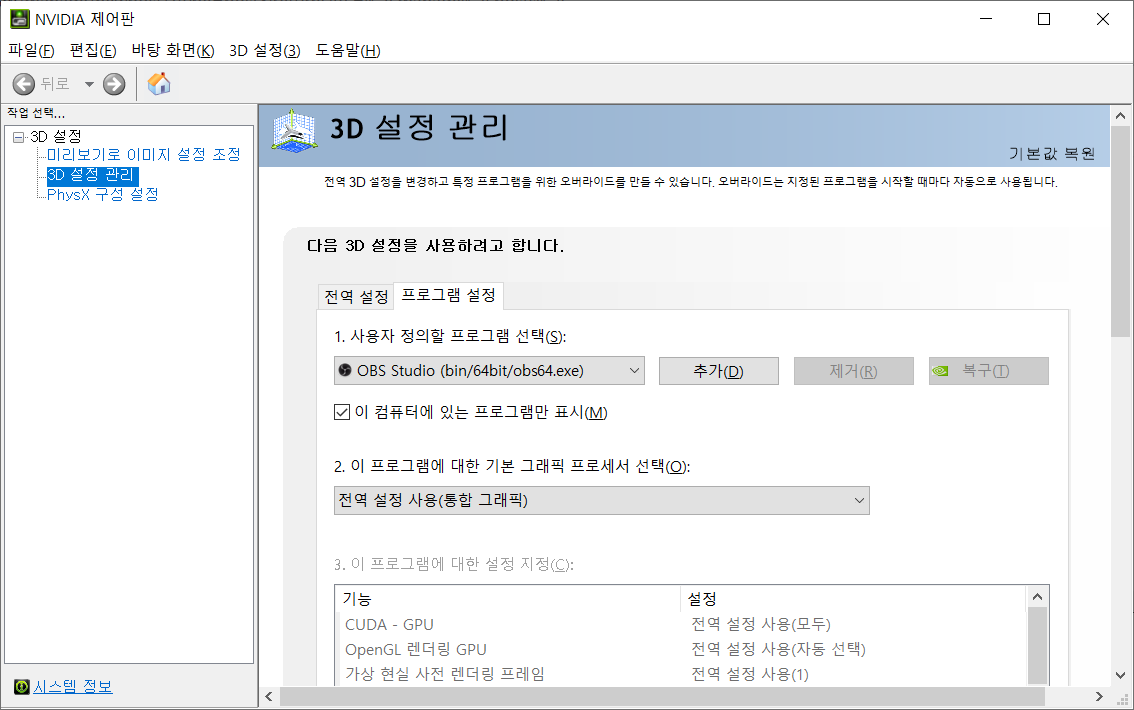Click the 제거(R) button
The width and height of the screenshot is (1134, 710).
coord(853,371)
